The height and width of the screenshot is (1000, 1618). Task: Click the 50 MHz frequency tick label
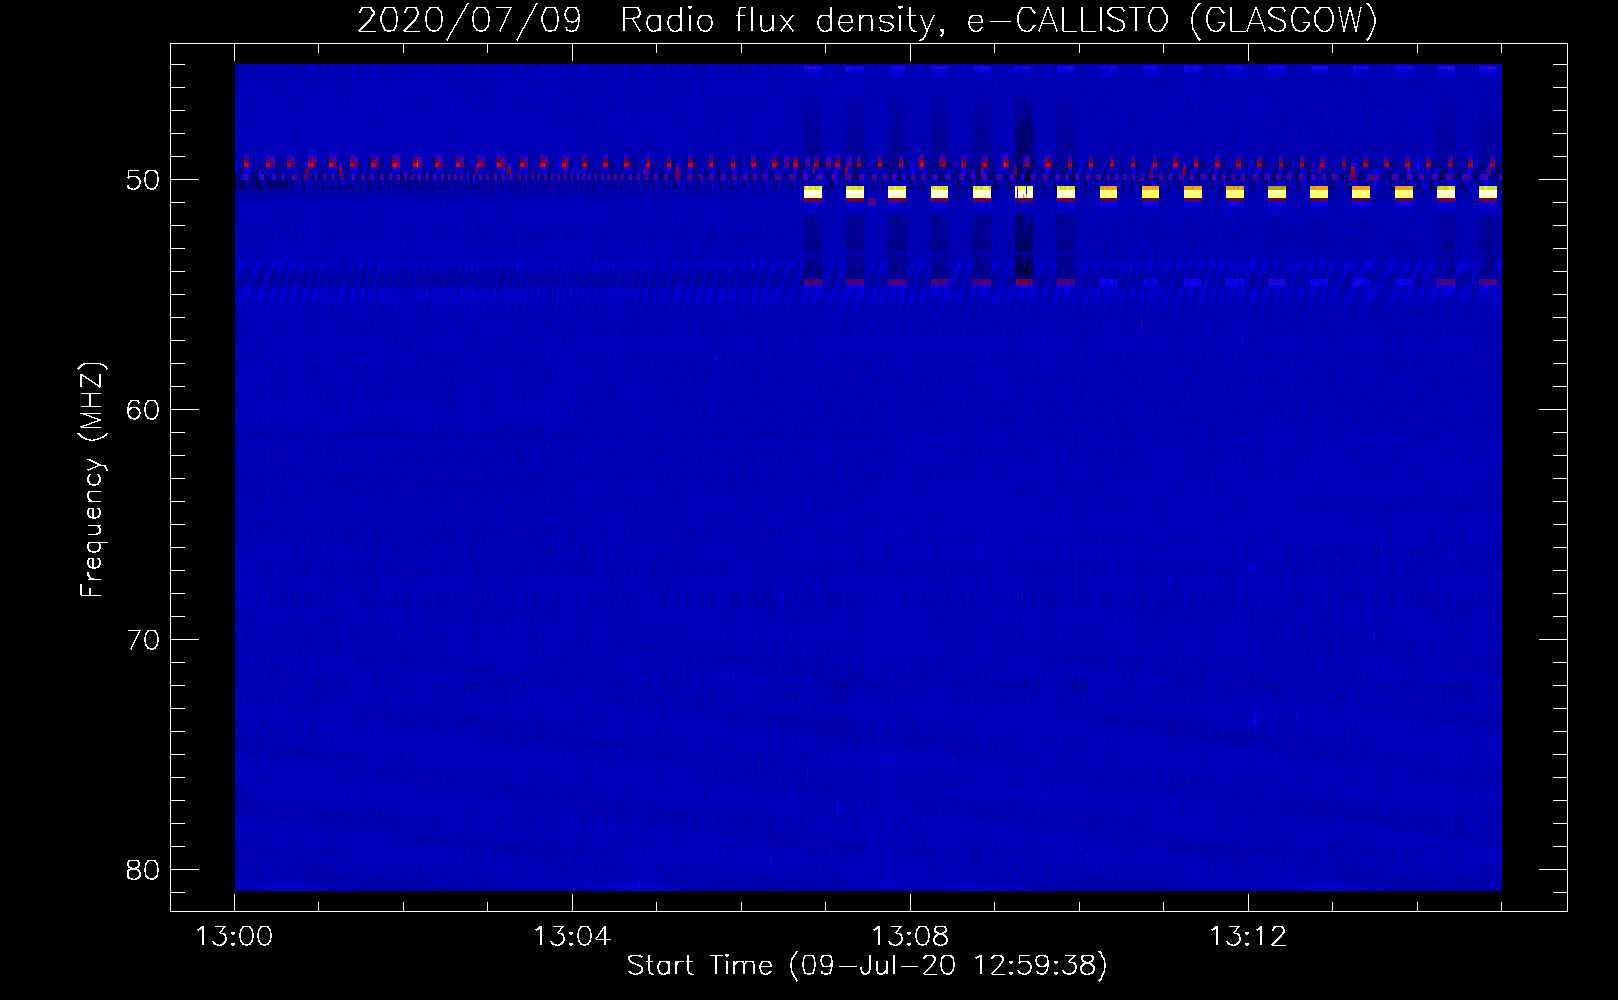[x=144, y=181]
